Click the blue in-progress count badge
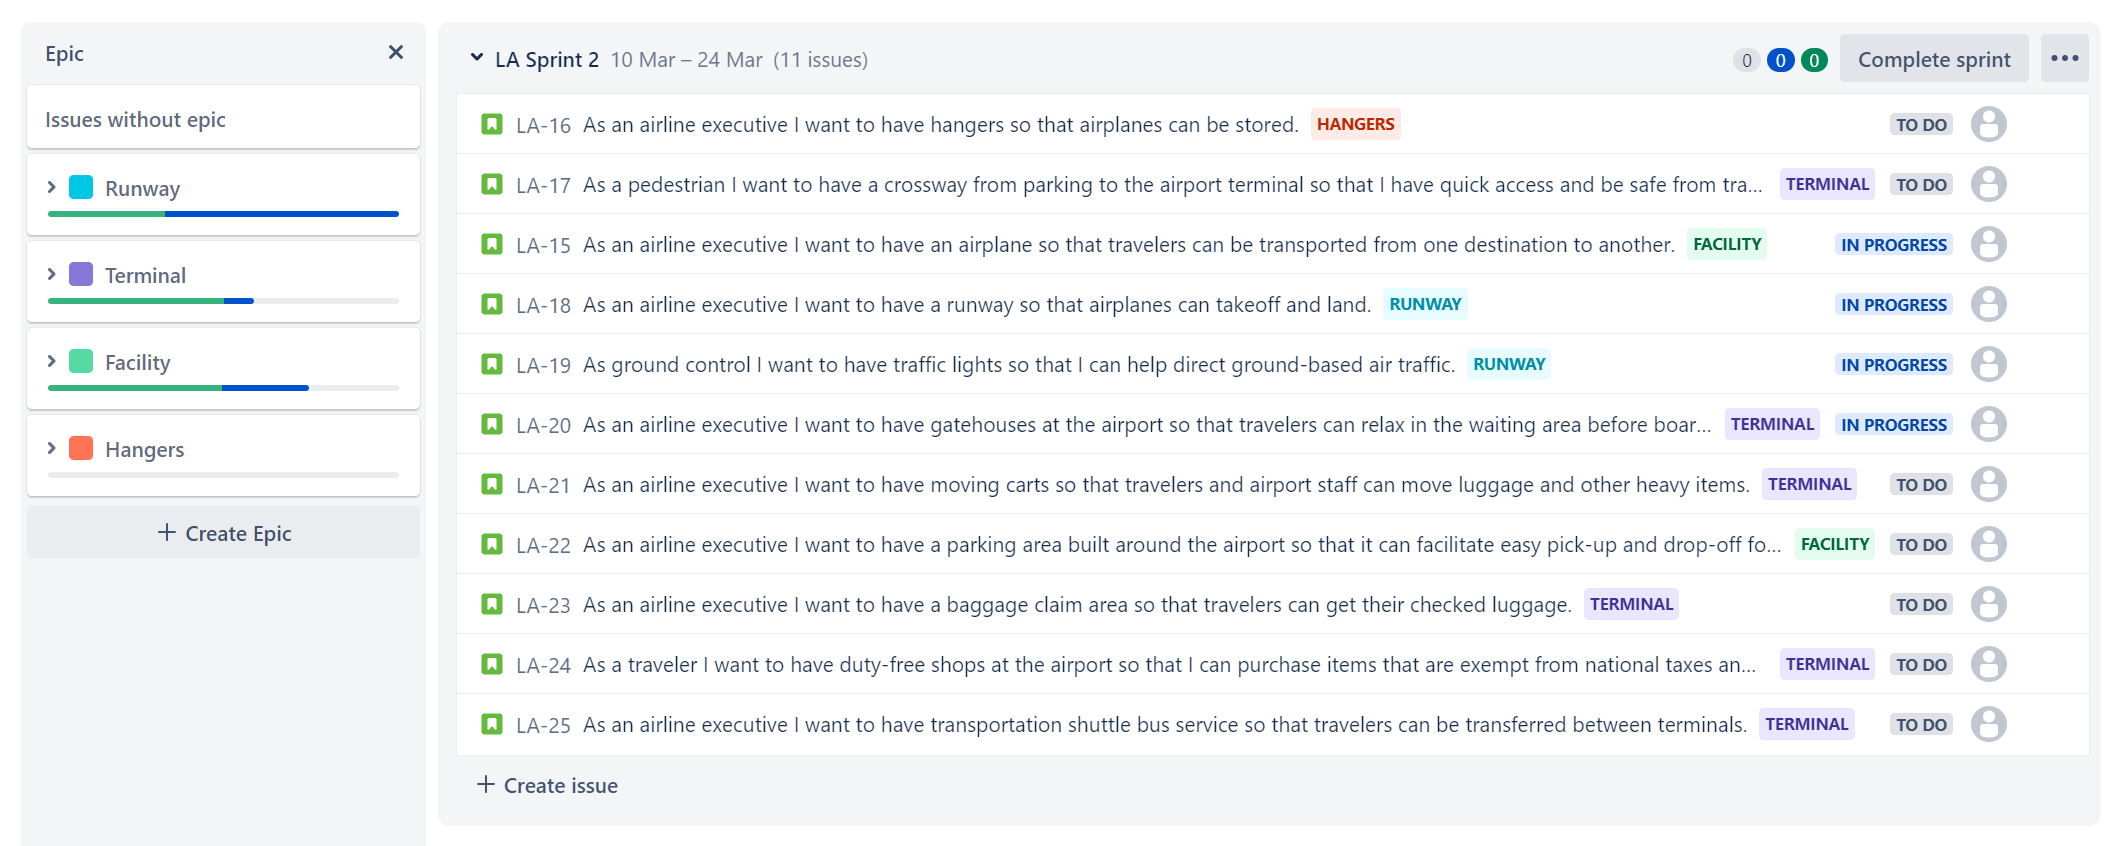2122x846 pixels. (x=1780, y=60)
